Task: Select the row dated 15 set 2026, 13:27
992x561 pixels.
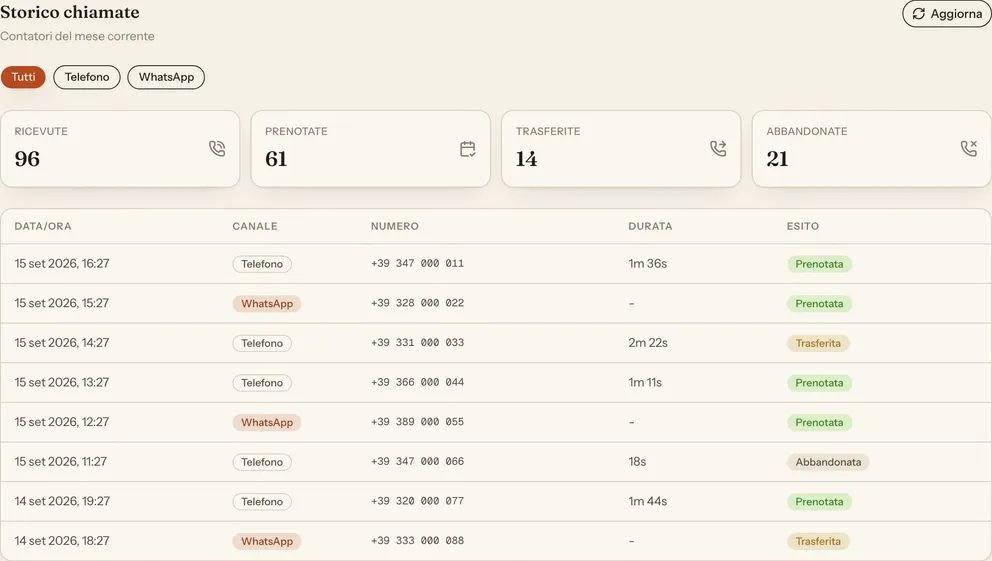Action: (496, 383)
